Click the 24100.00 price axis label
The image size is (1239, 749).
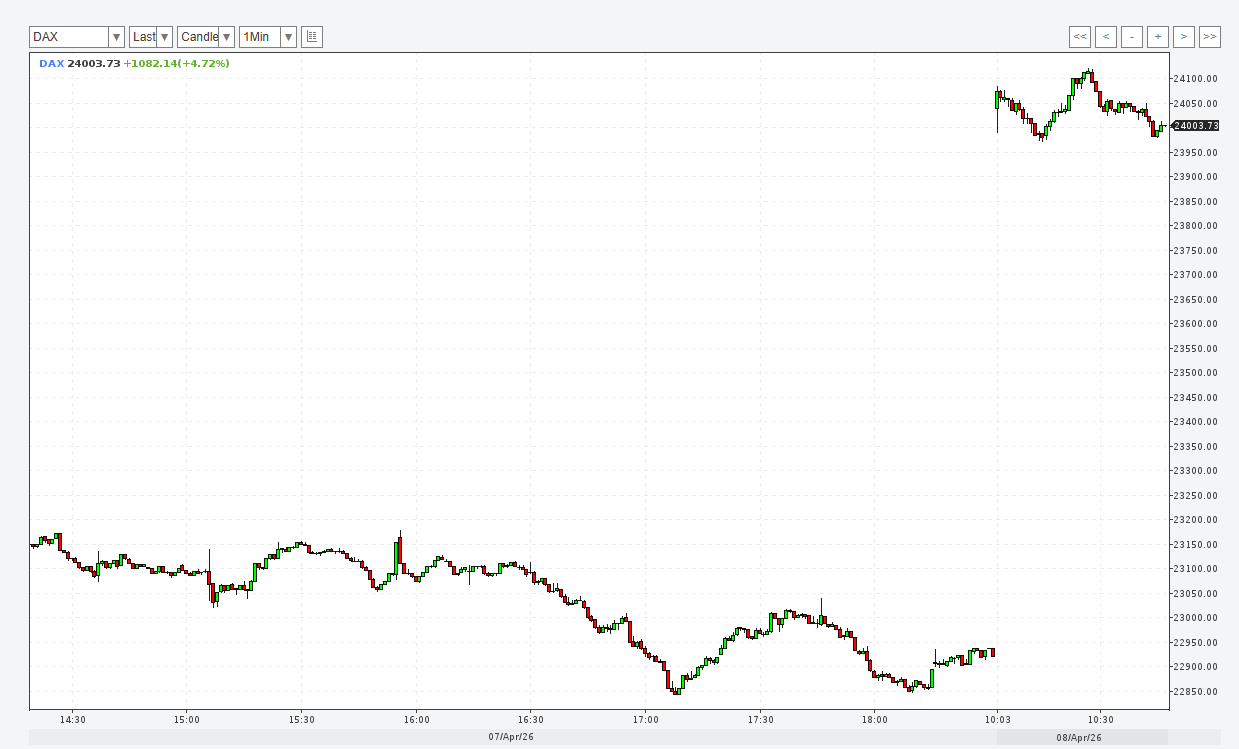[x=1195, y=79]
